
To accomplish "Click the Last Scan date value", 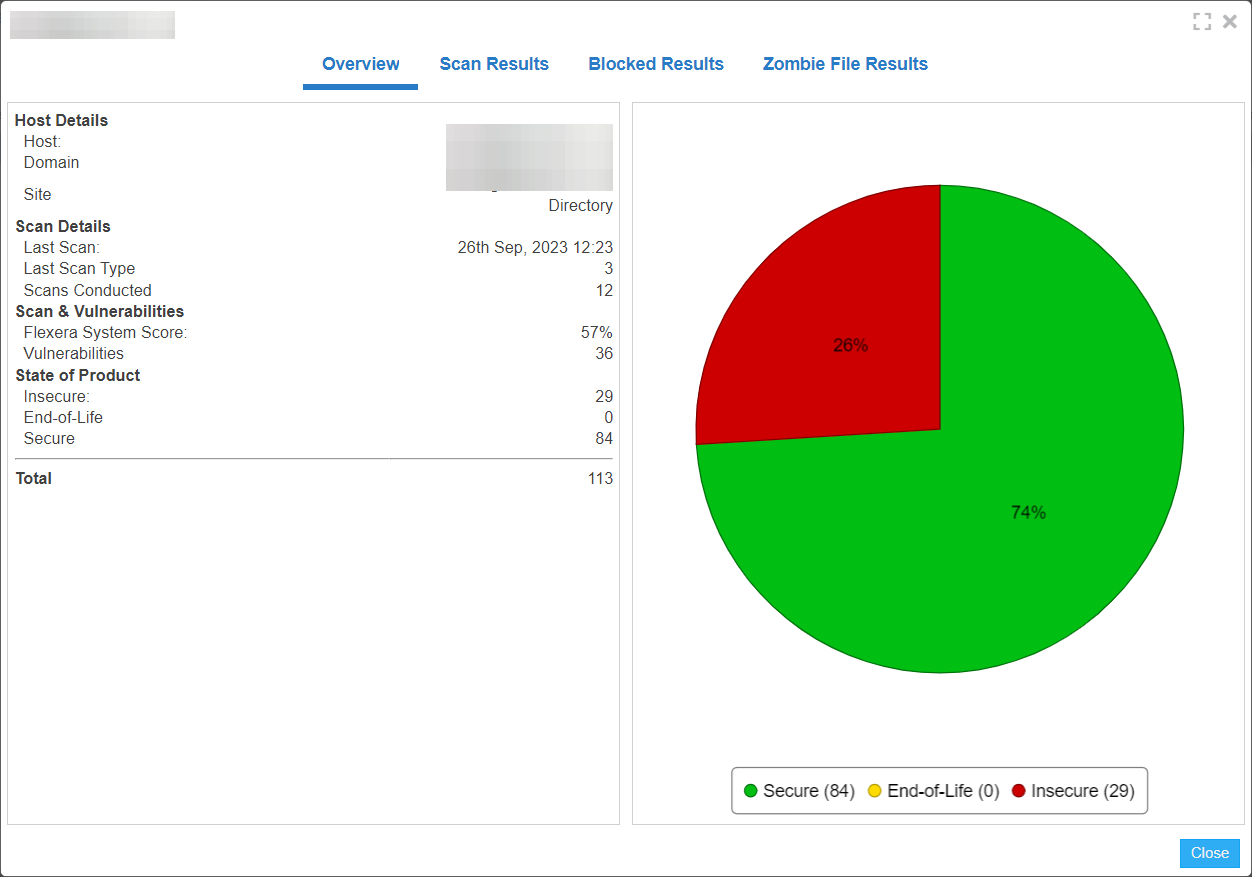I will [x=535, y=247].
